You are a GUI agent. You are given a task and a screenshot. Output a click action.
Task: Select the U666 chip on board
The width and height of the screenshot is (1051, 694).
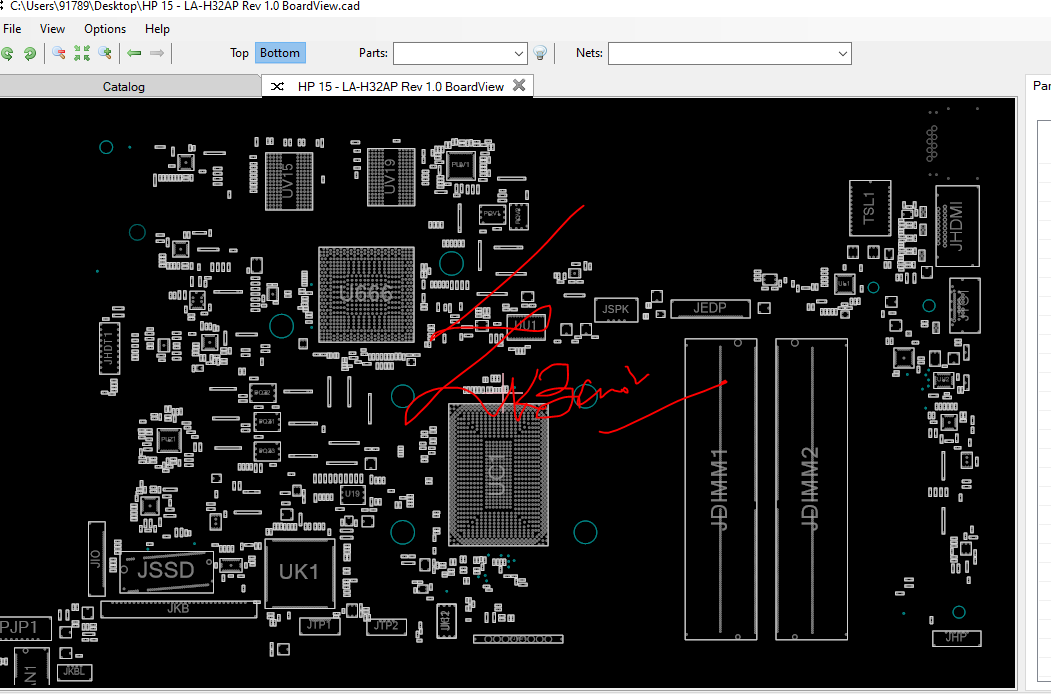coord(366,294)
